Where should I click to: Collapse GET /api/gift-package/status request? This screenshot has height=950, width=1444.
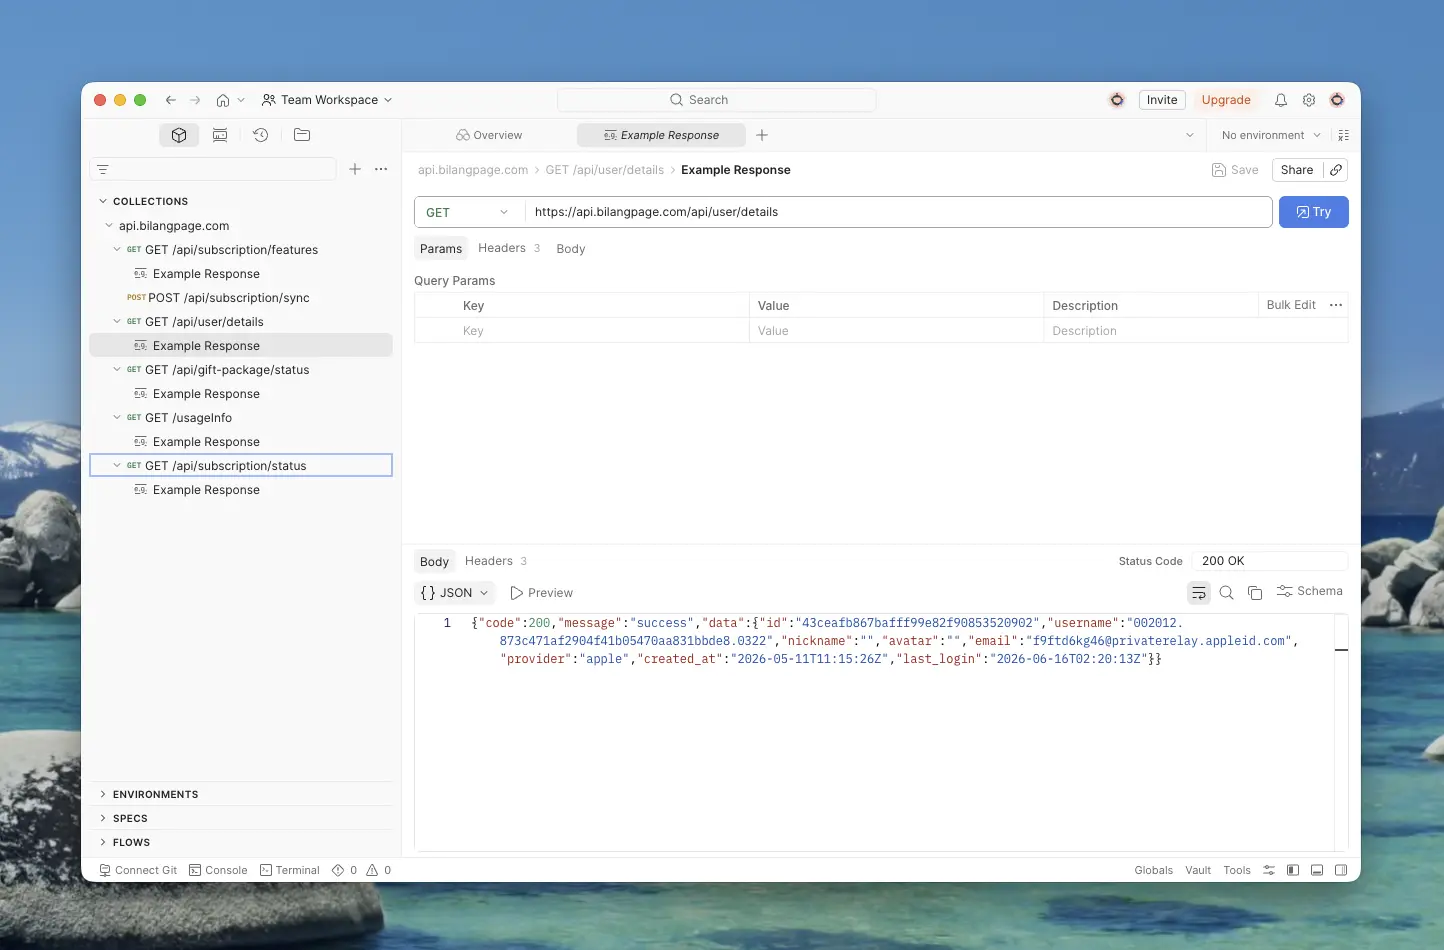117,369
